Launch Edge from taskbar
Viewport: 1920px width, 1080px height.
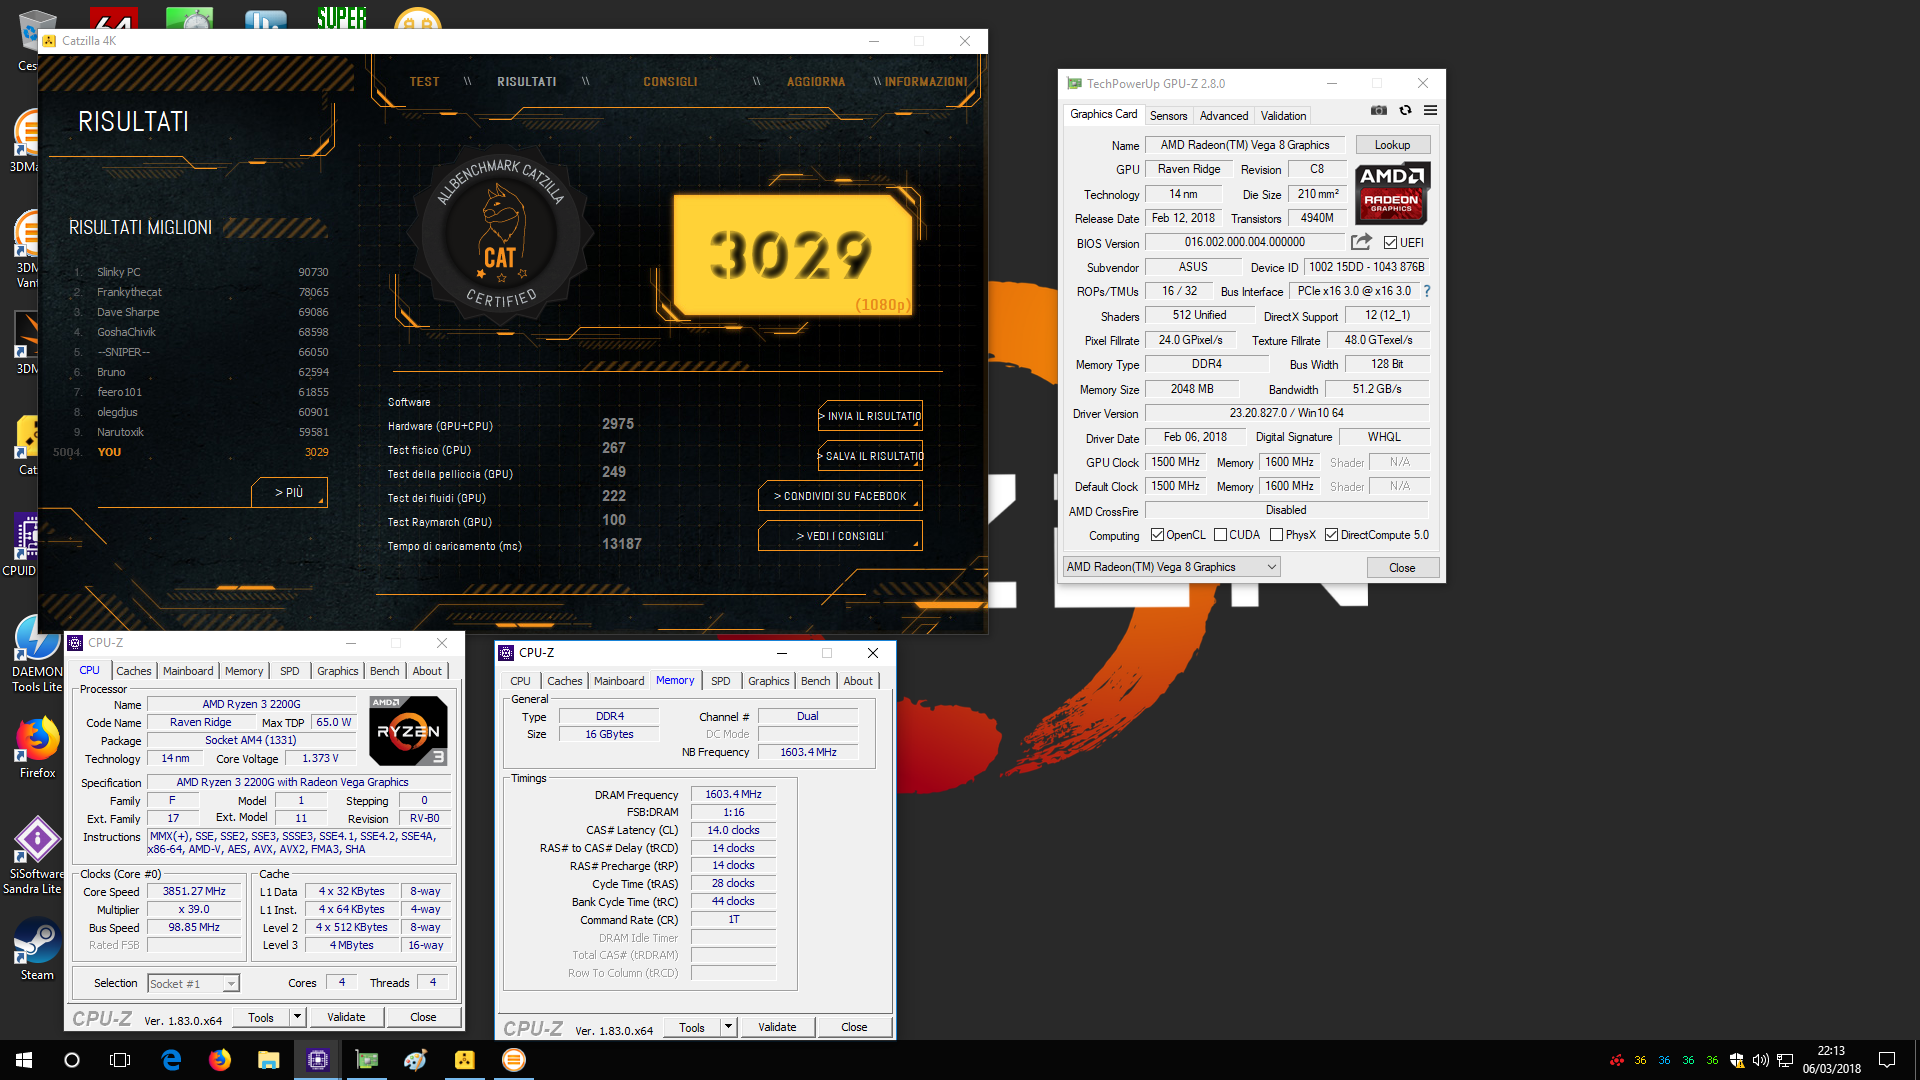(x=171, y=1060)
